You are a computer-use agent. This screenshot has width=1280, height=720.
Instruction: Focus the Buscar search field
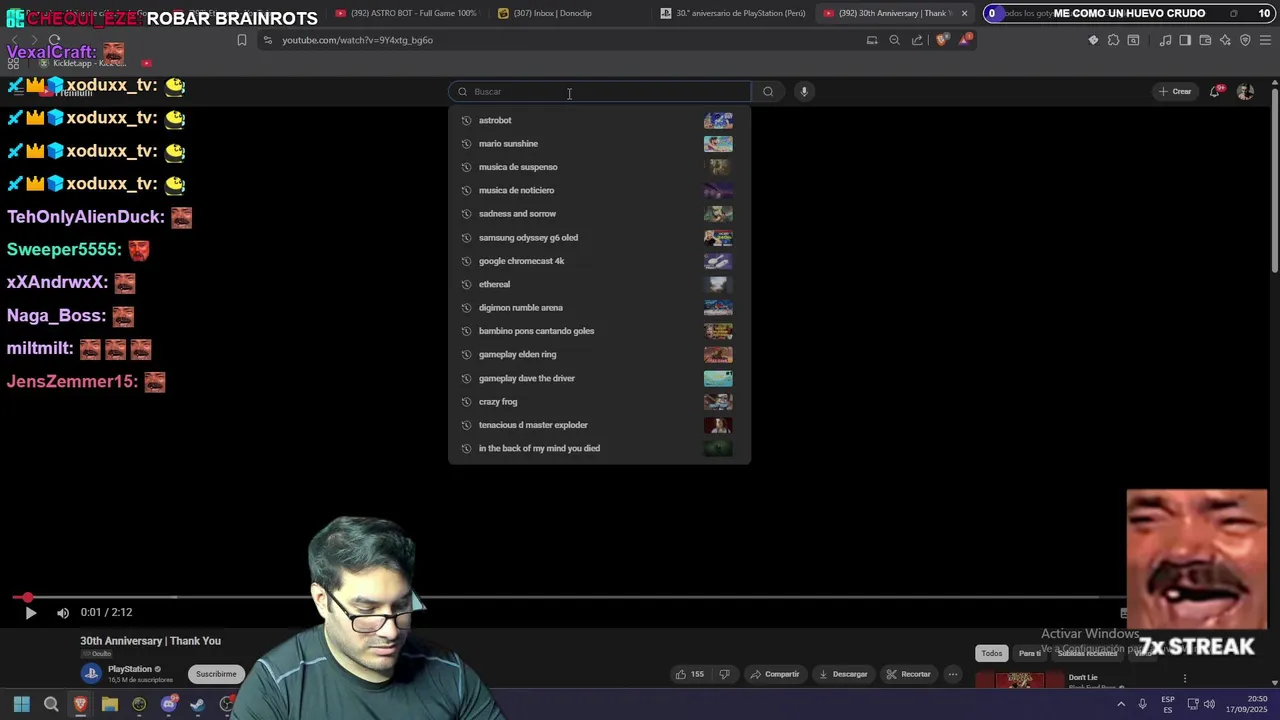point(600,92)
